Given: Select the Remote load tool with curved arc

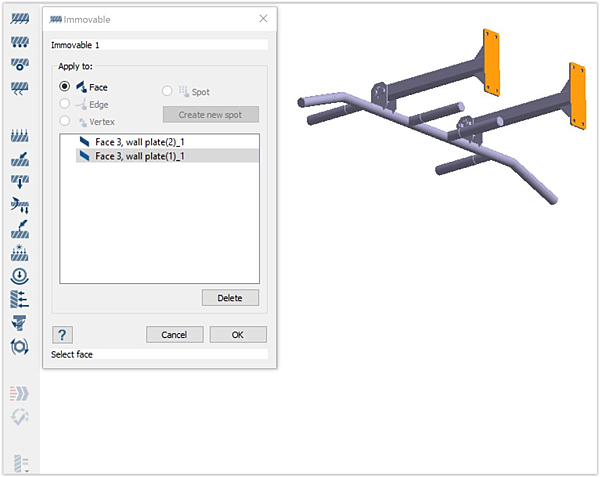Looking at the screenshot, I should tap(20, 205).
